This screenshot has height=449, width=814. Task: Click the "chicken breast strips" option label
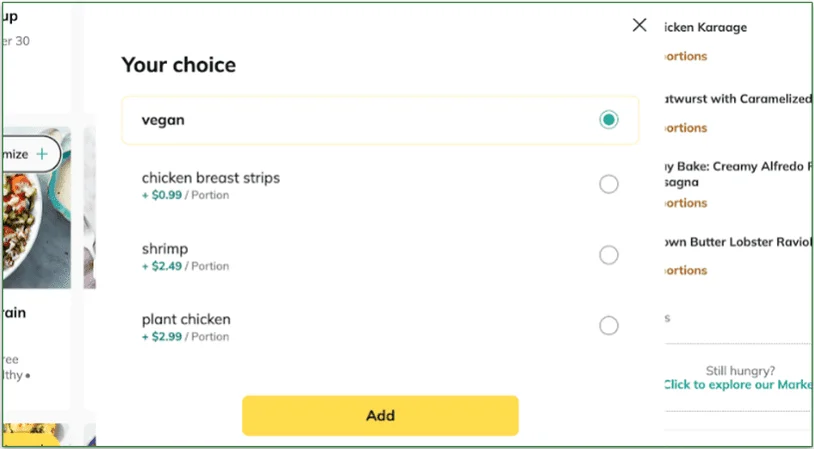[210, 178]
